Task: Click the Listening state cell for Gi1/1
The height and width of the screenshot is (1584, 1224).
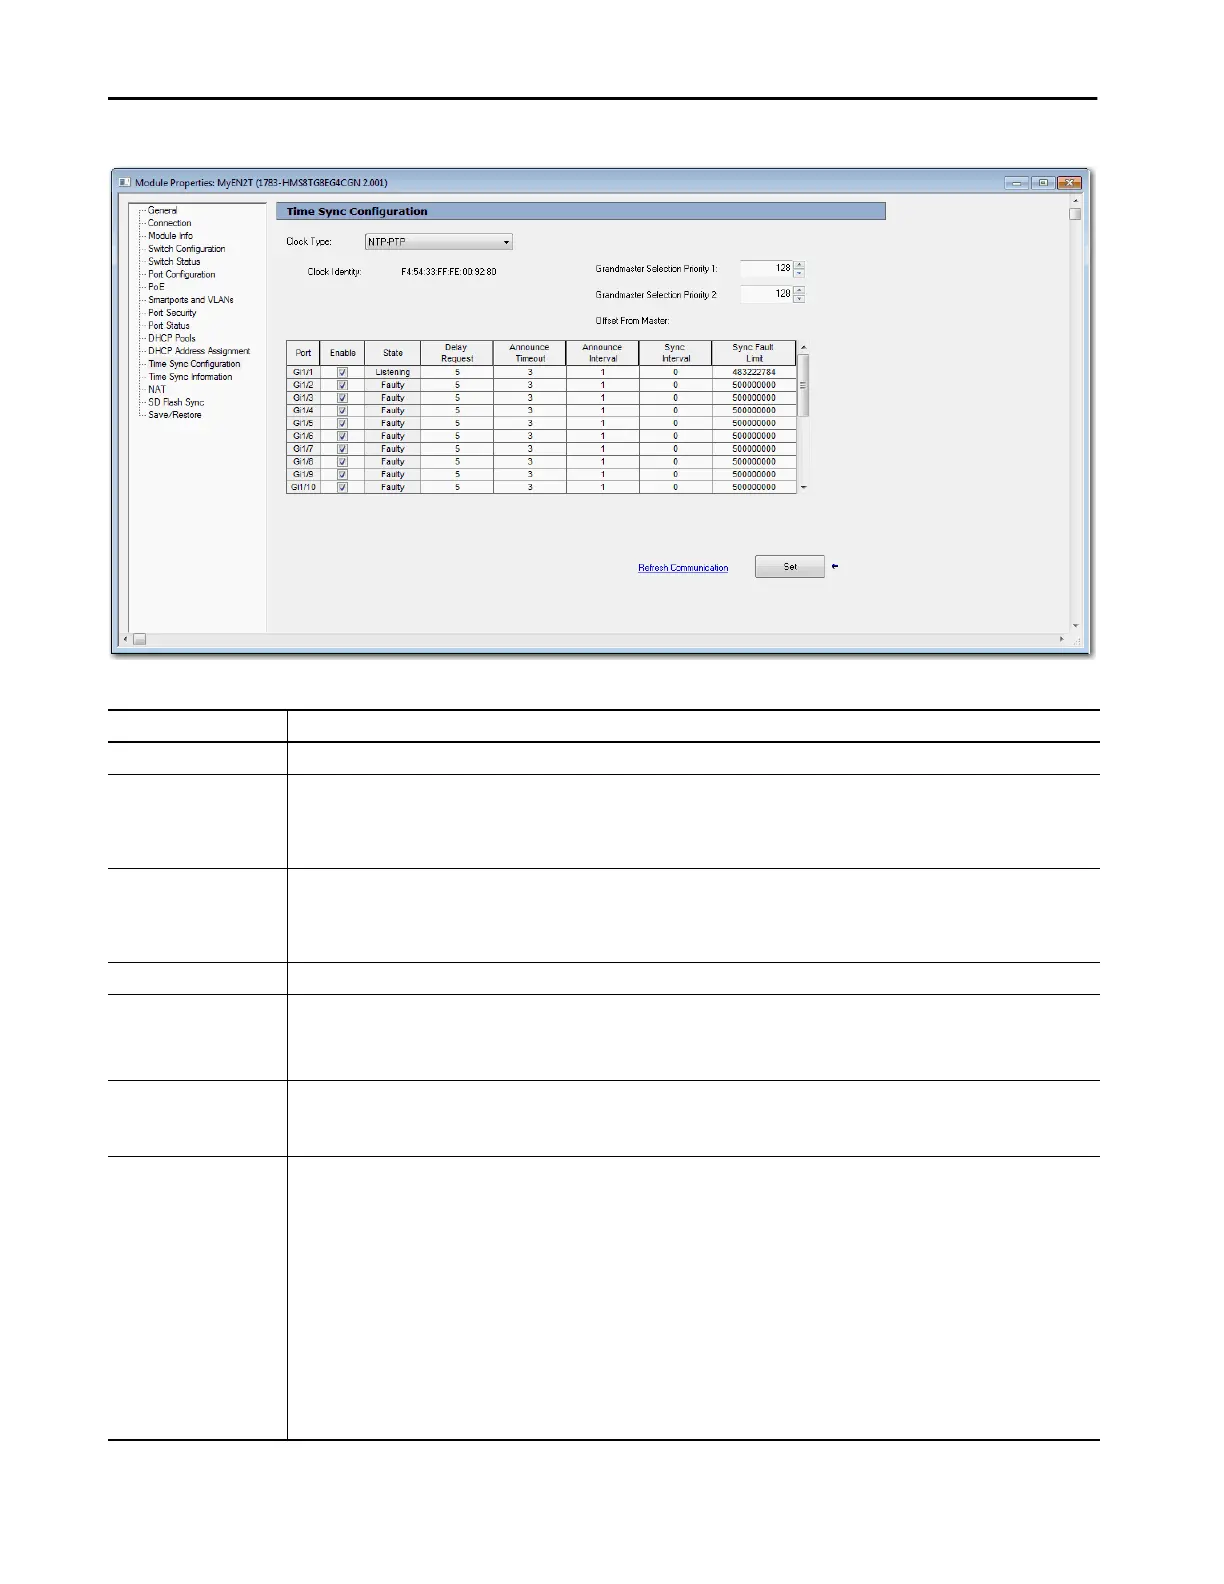Action: click(393, 372)
